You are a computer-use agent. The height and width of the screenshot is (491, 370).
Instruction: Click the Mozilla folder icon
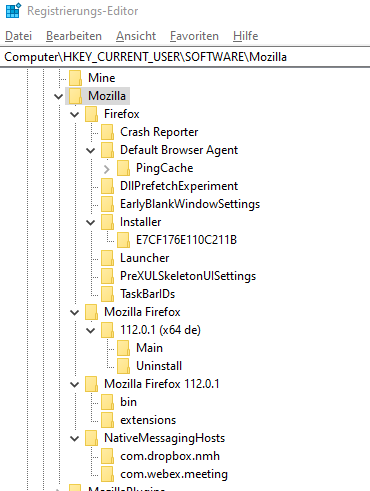point(75,96)
